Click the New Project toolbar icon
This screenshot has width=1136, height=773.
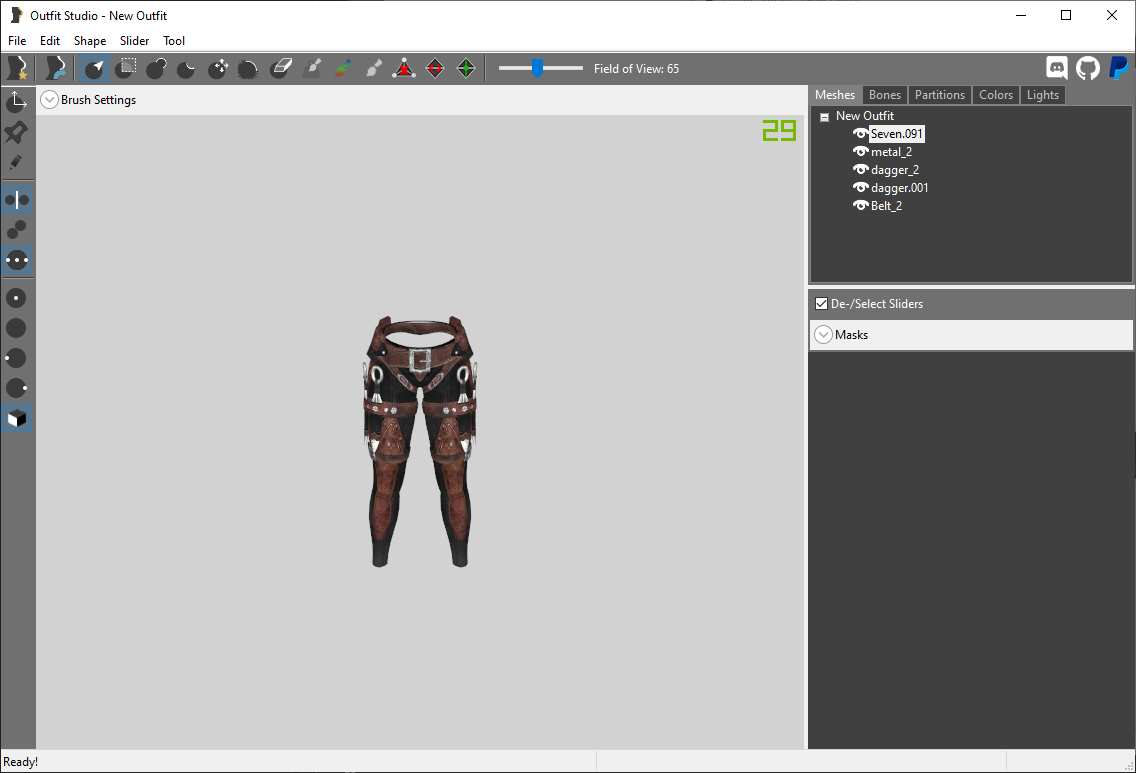coord(17,69)
